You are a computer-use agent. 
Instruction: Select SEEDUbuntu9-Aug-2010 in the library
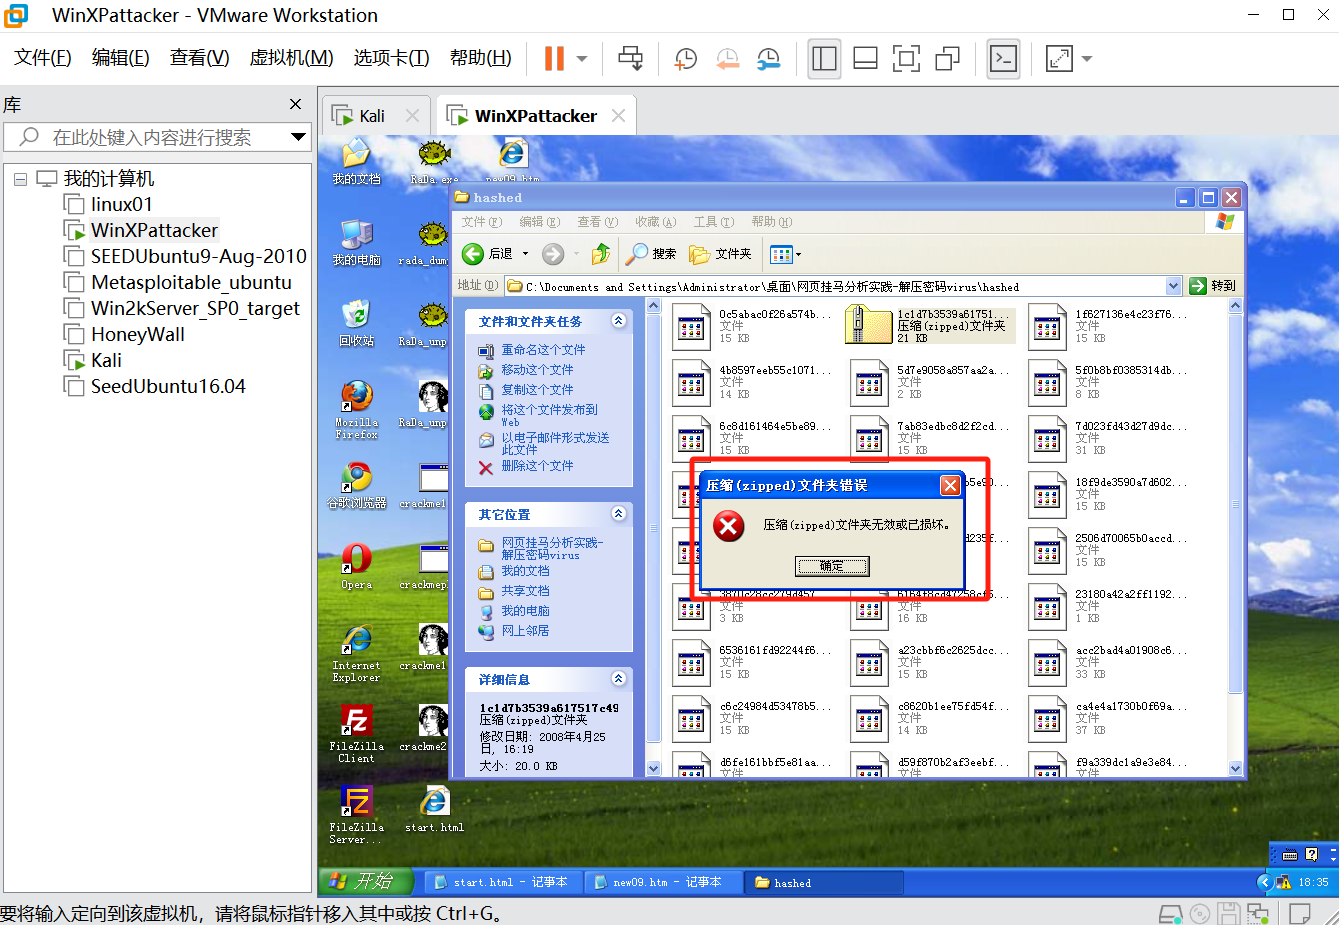tap(198, 256)
